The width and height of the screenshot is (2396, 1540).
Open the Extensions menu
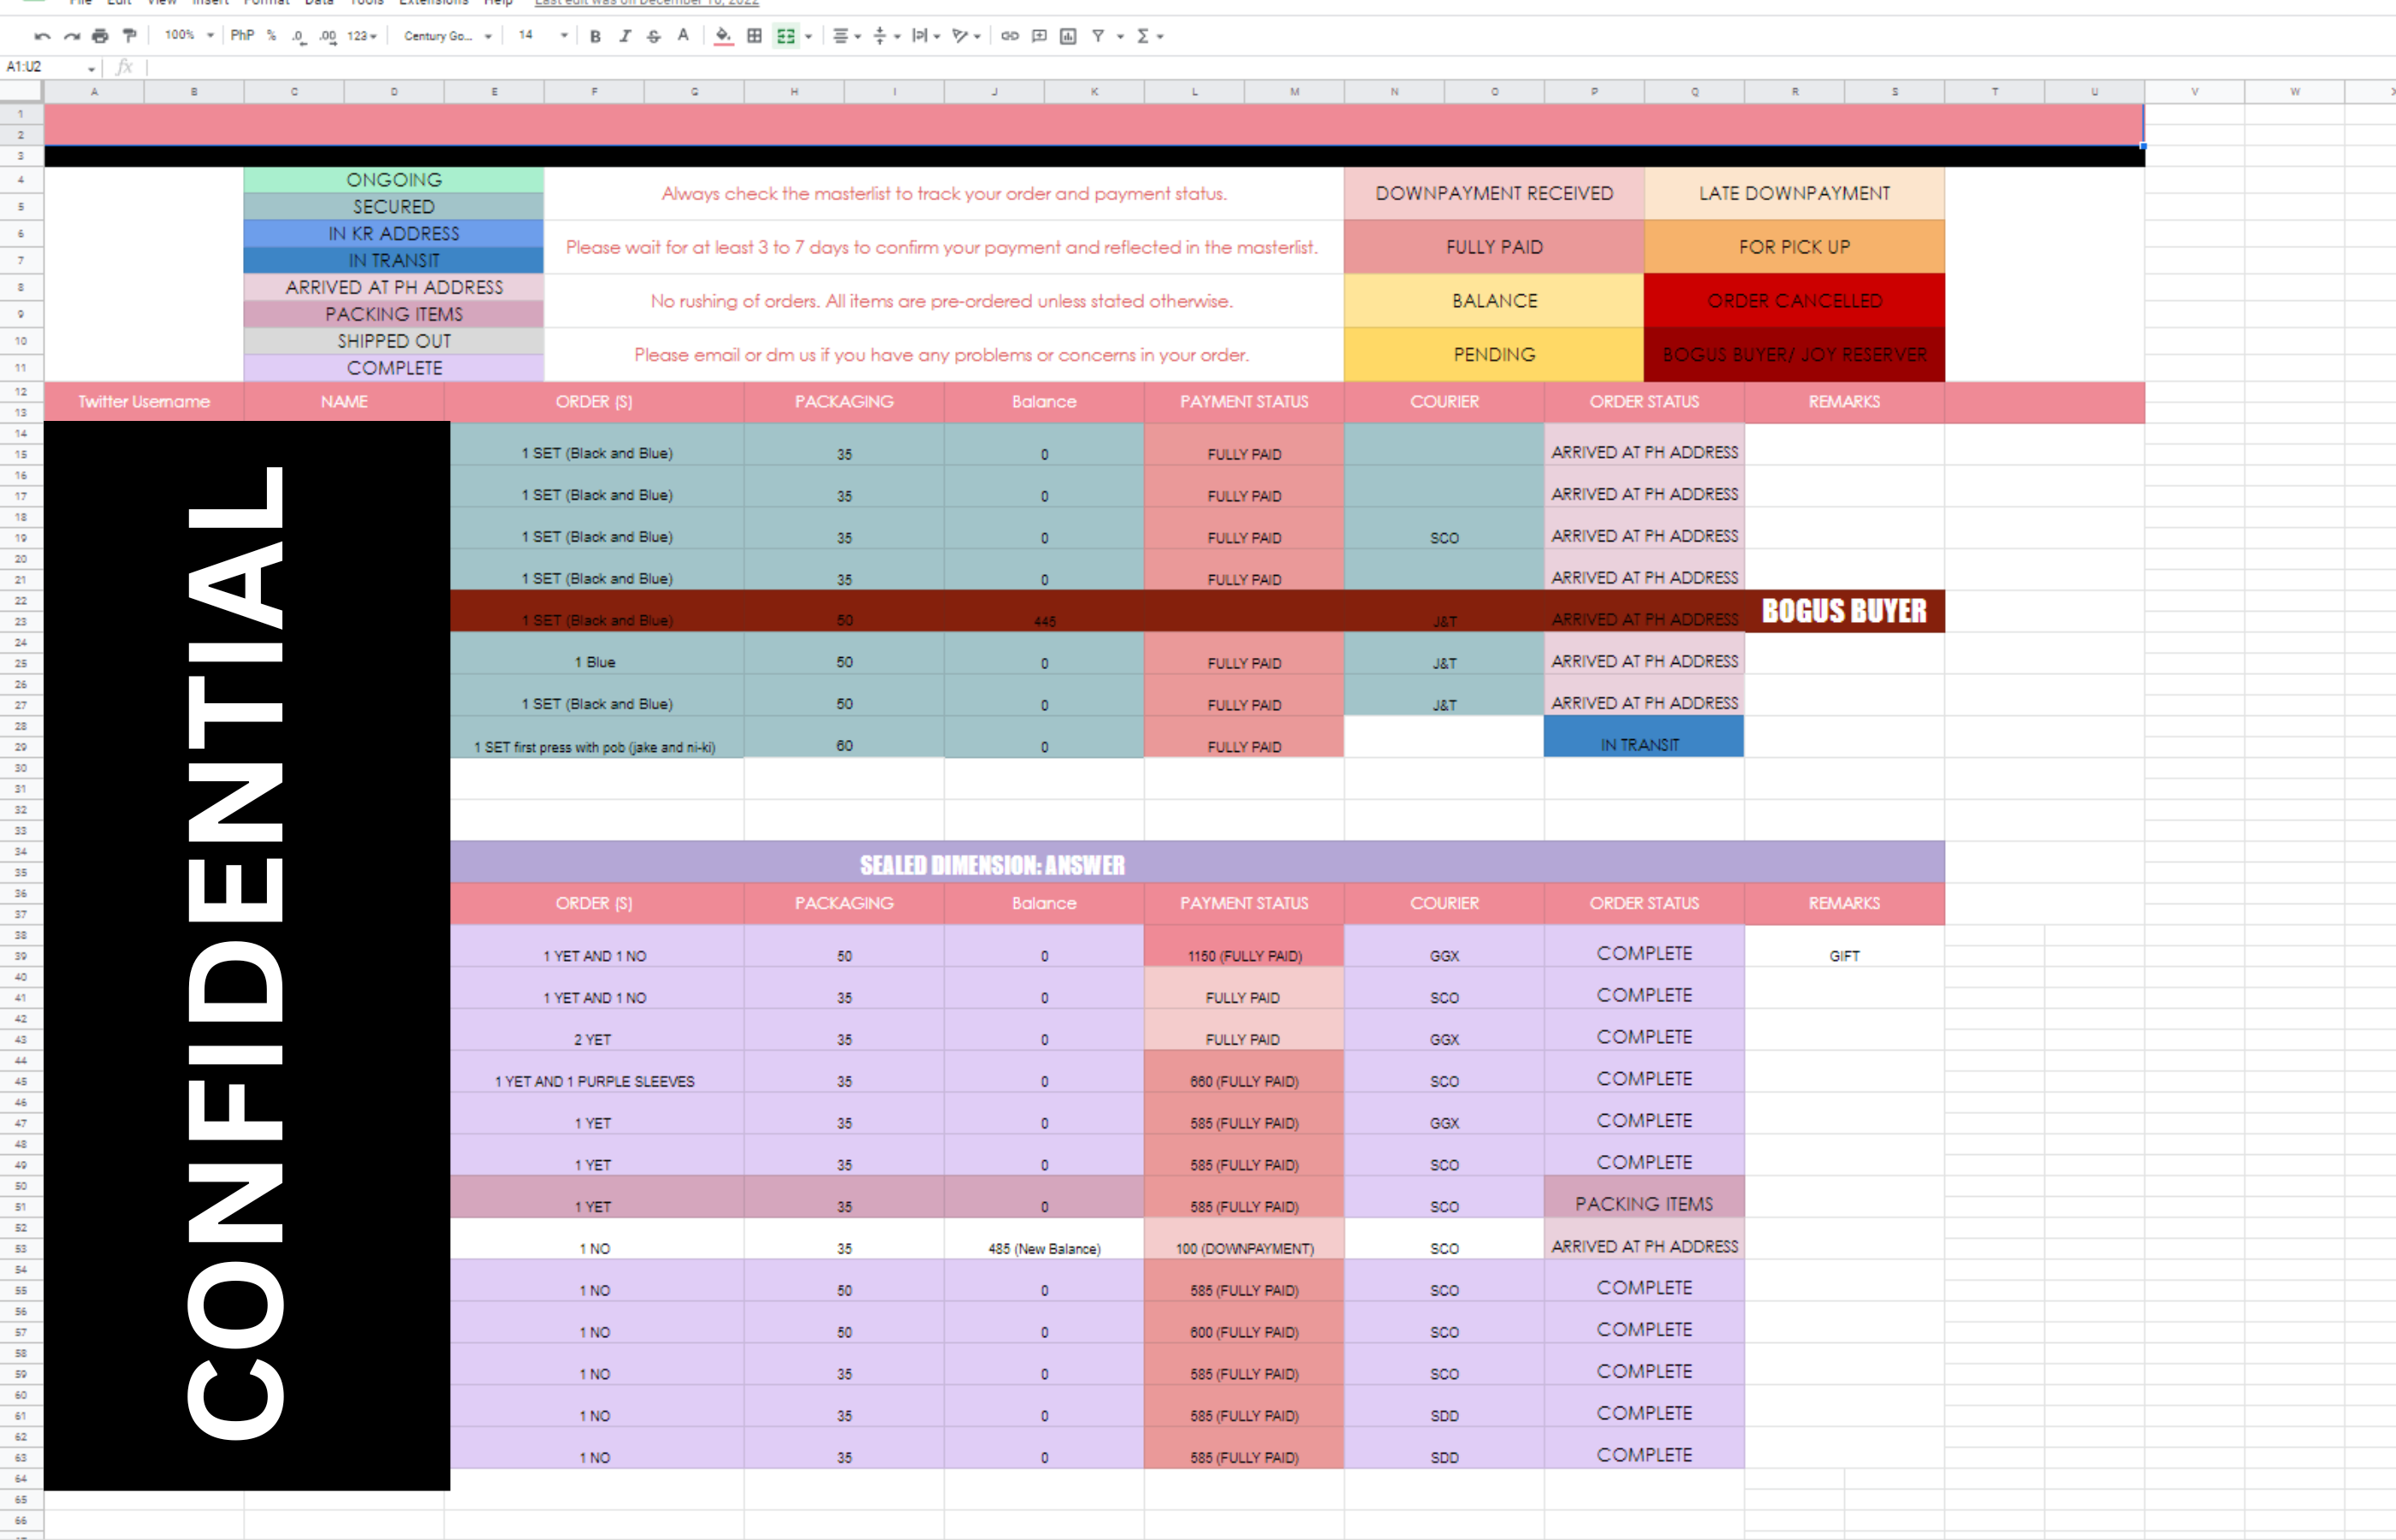pos(434,3)
